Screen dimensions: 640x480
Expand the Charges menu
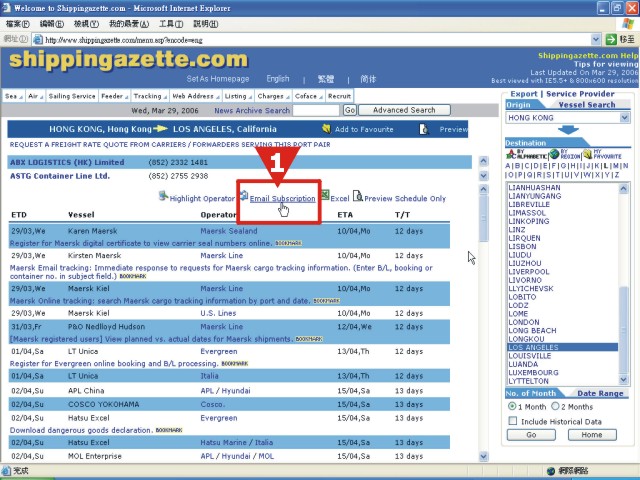[273, 96]
